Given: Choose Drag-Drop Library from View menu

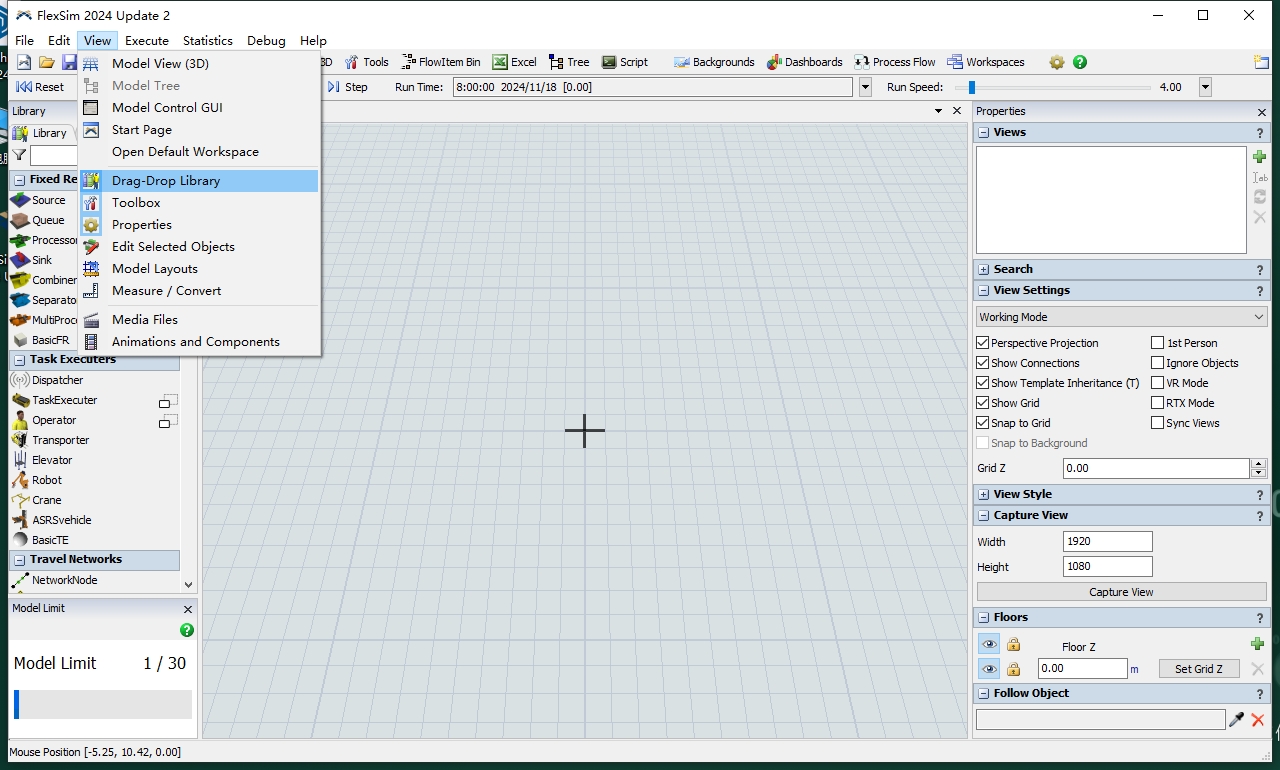Looking at the screenshot, I should (199, 180).
